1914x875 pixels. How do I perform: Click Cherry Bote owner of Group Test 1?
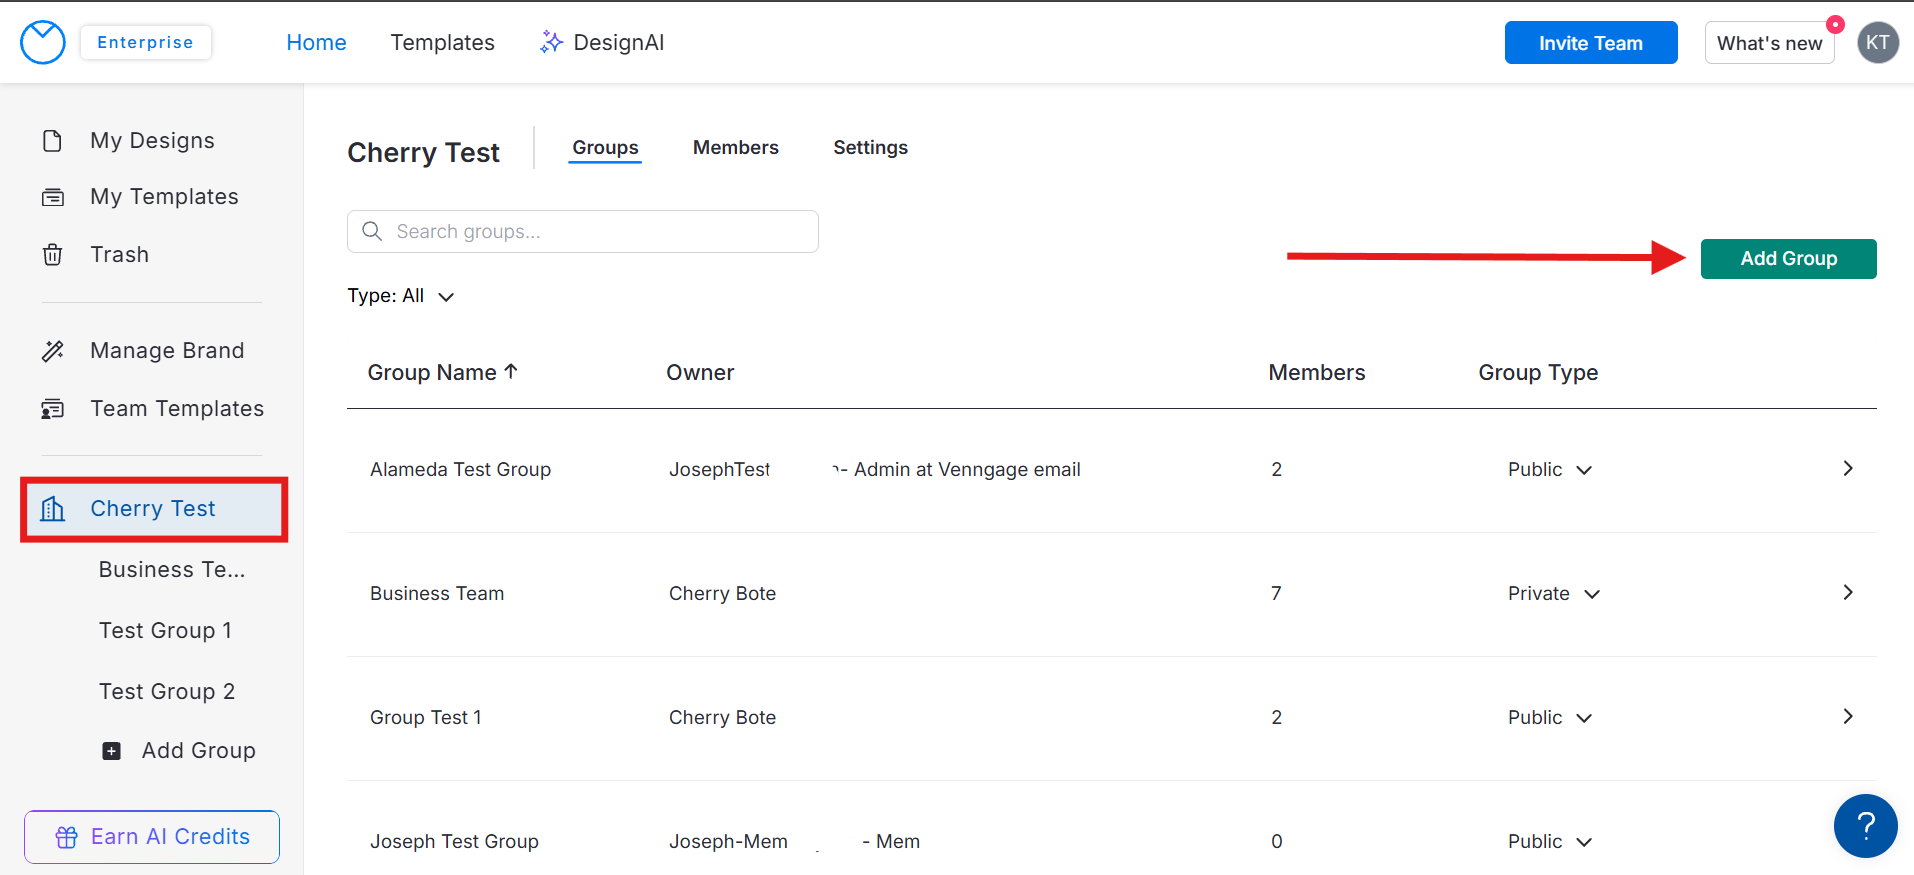pyautogui.click(x=722, y=718)
